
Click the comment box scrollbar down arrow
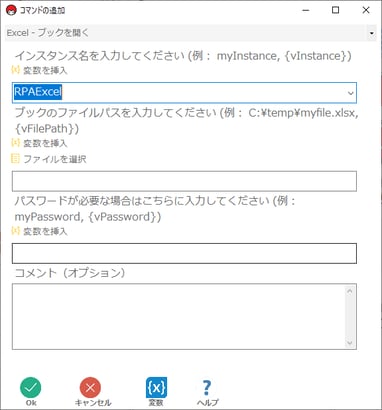(x=350, y=343)
